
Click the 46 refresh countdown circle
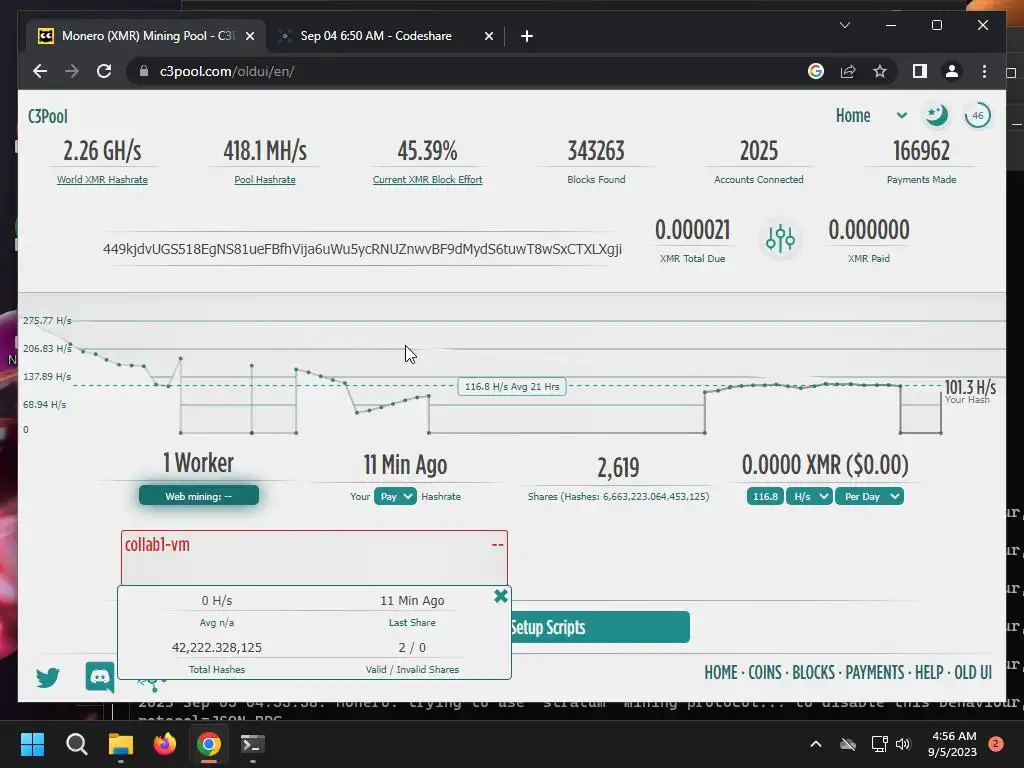tap(978, 116)
